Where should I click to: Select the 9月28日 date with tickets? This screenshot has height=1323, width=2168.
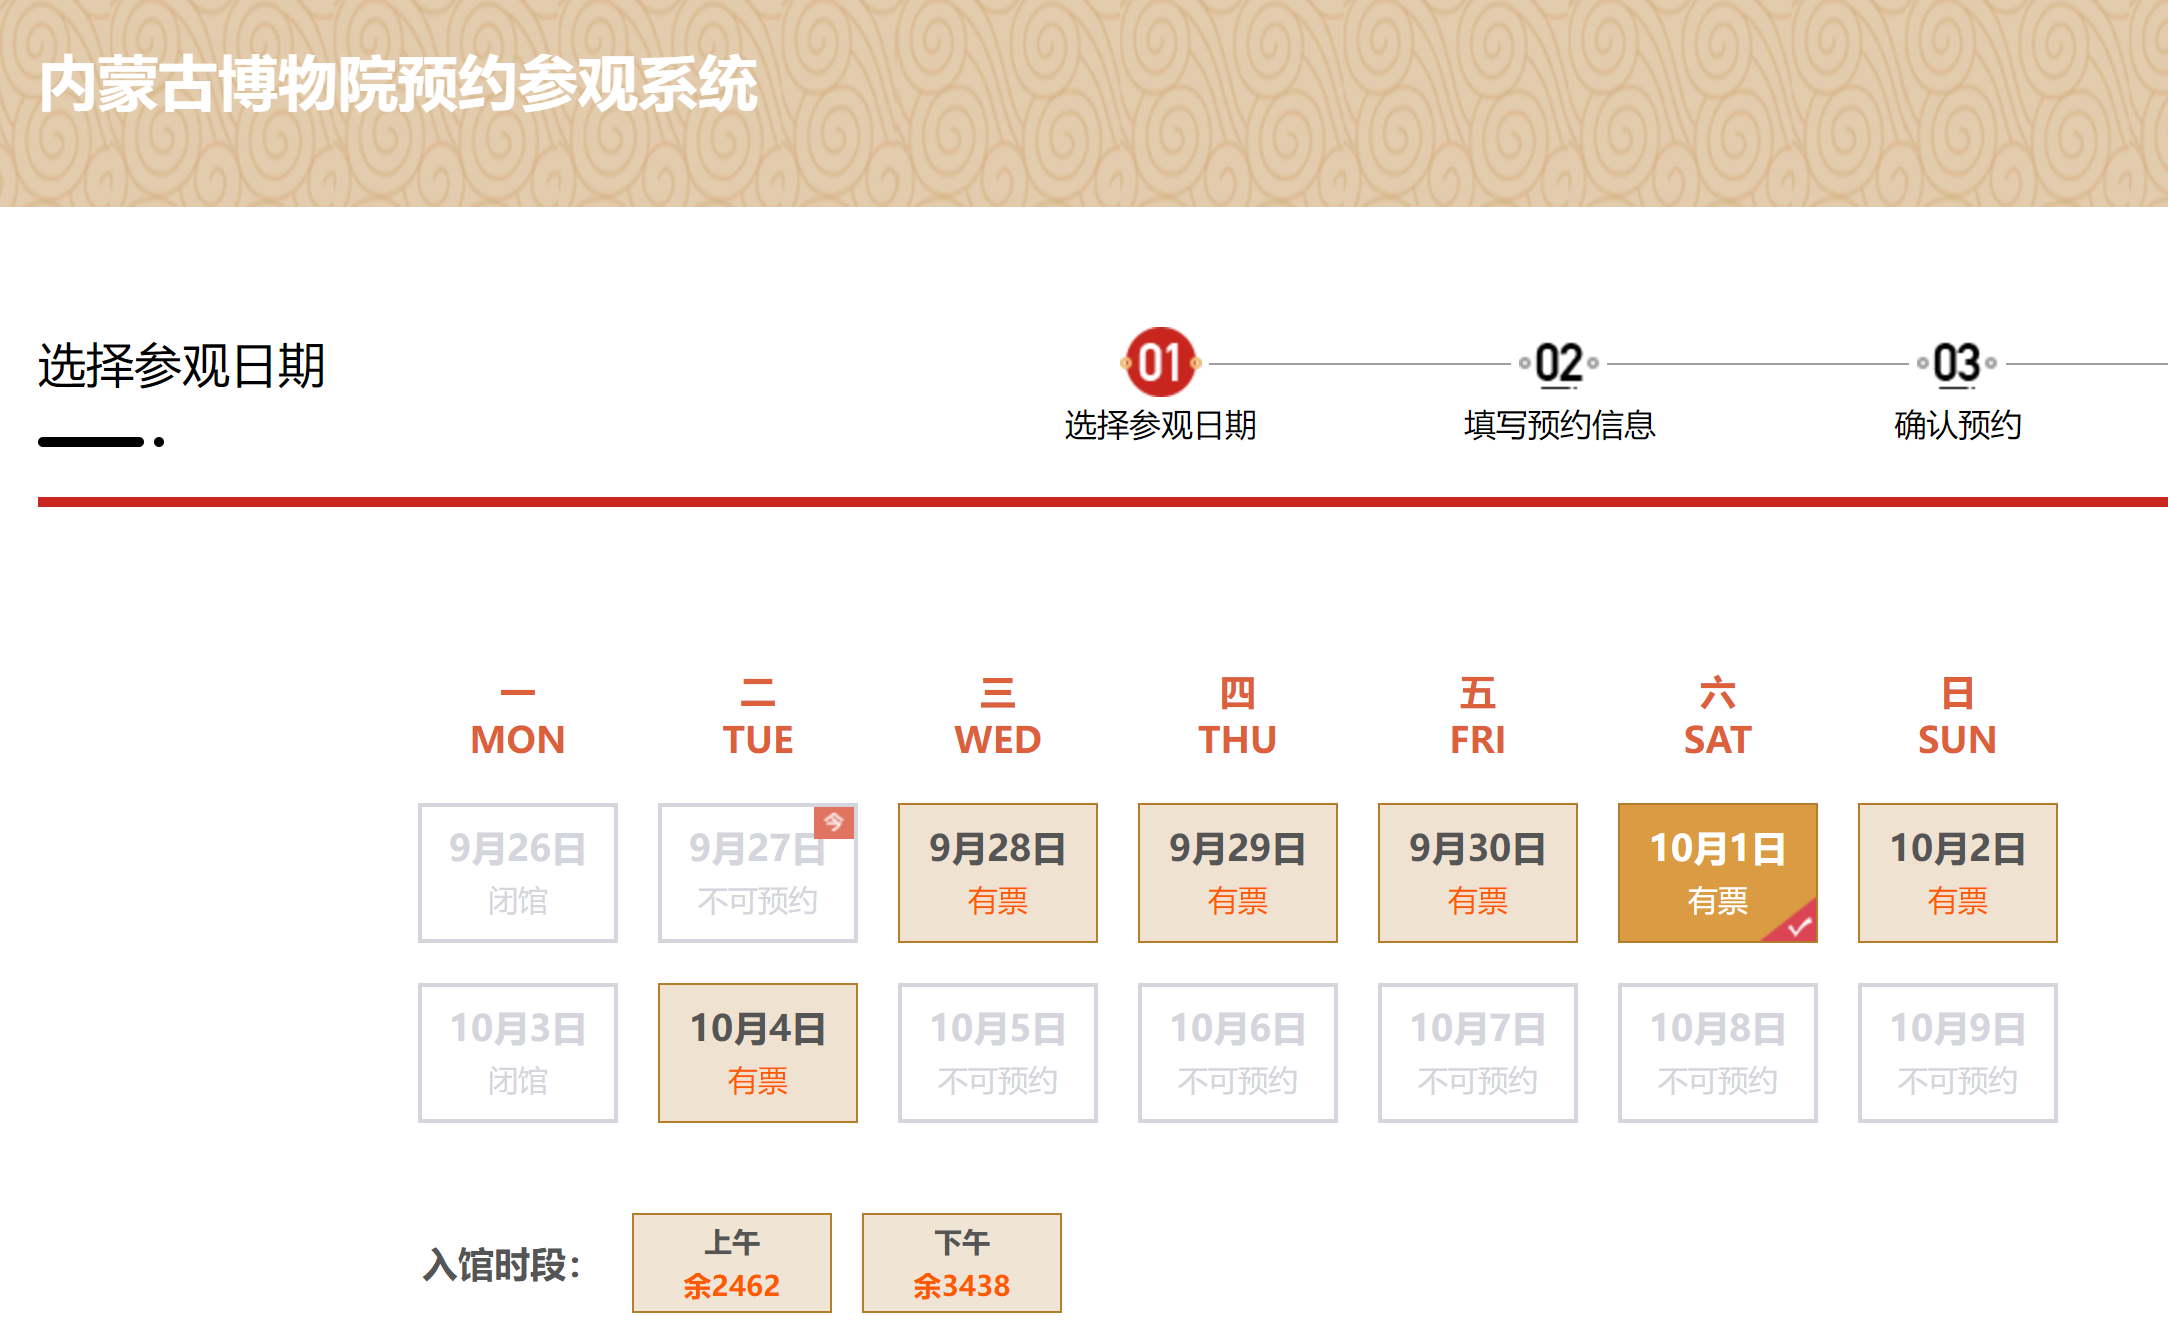point(997,872)
